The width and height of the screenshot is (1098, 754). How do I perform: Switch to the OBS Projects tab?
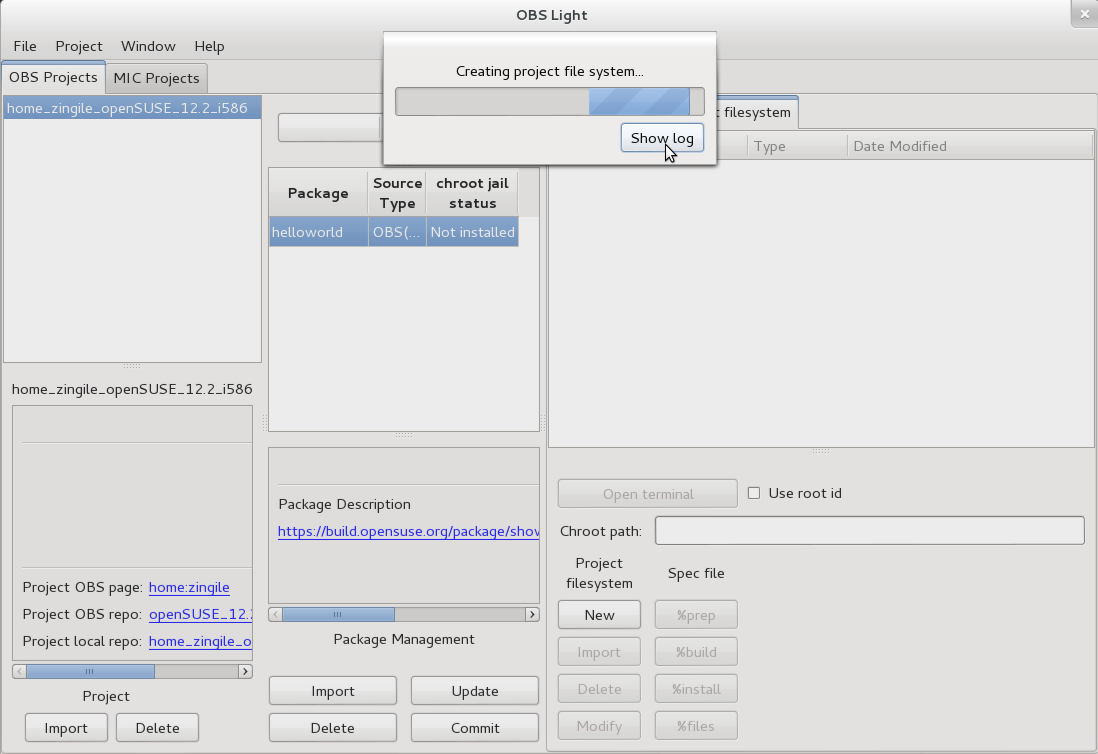pyautogui.click(x=53, y=78)
